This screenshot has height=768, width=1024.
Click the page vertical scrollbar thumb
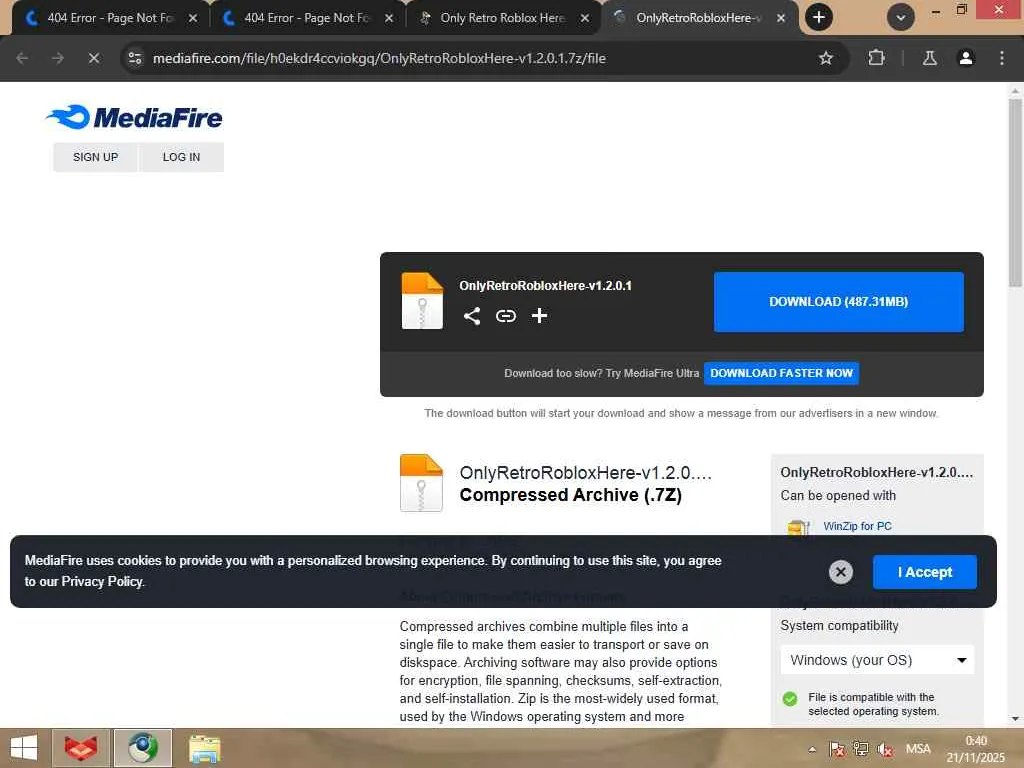coord(1015,193)
